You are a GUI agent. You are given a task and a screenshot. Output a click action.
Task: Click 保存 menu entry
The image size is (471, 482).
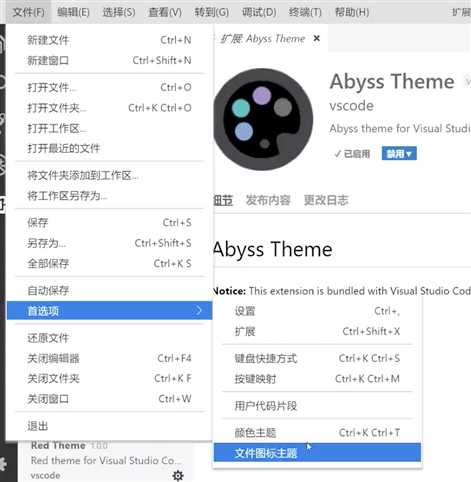click(109, 222)
